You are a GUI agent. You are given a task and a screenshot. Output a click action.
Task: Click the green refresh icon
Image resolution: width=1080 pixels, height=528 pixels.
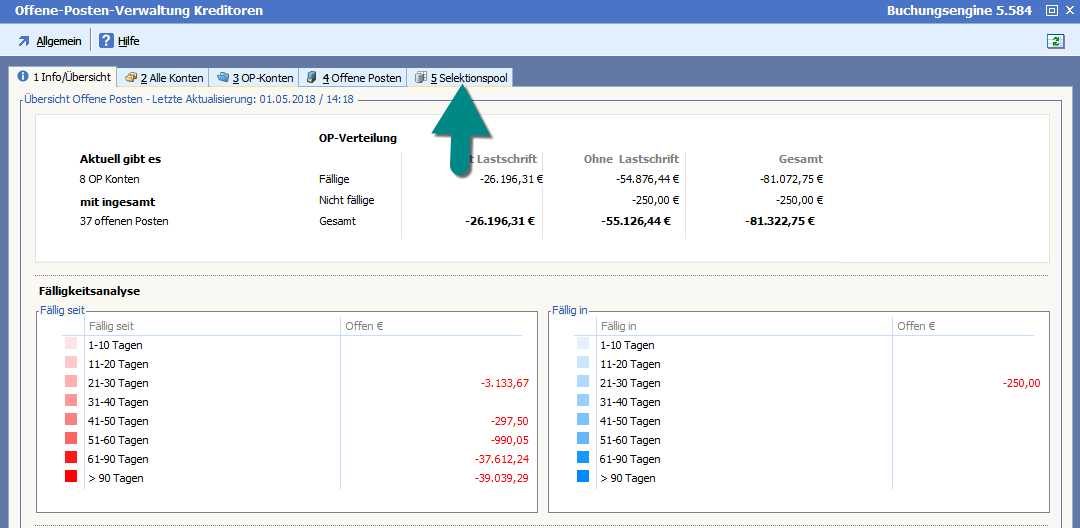point(1055,41)
